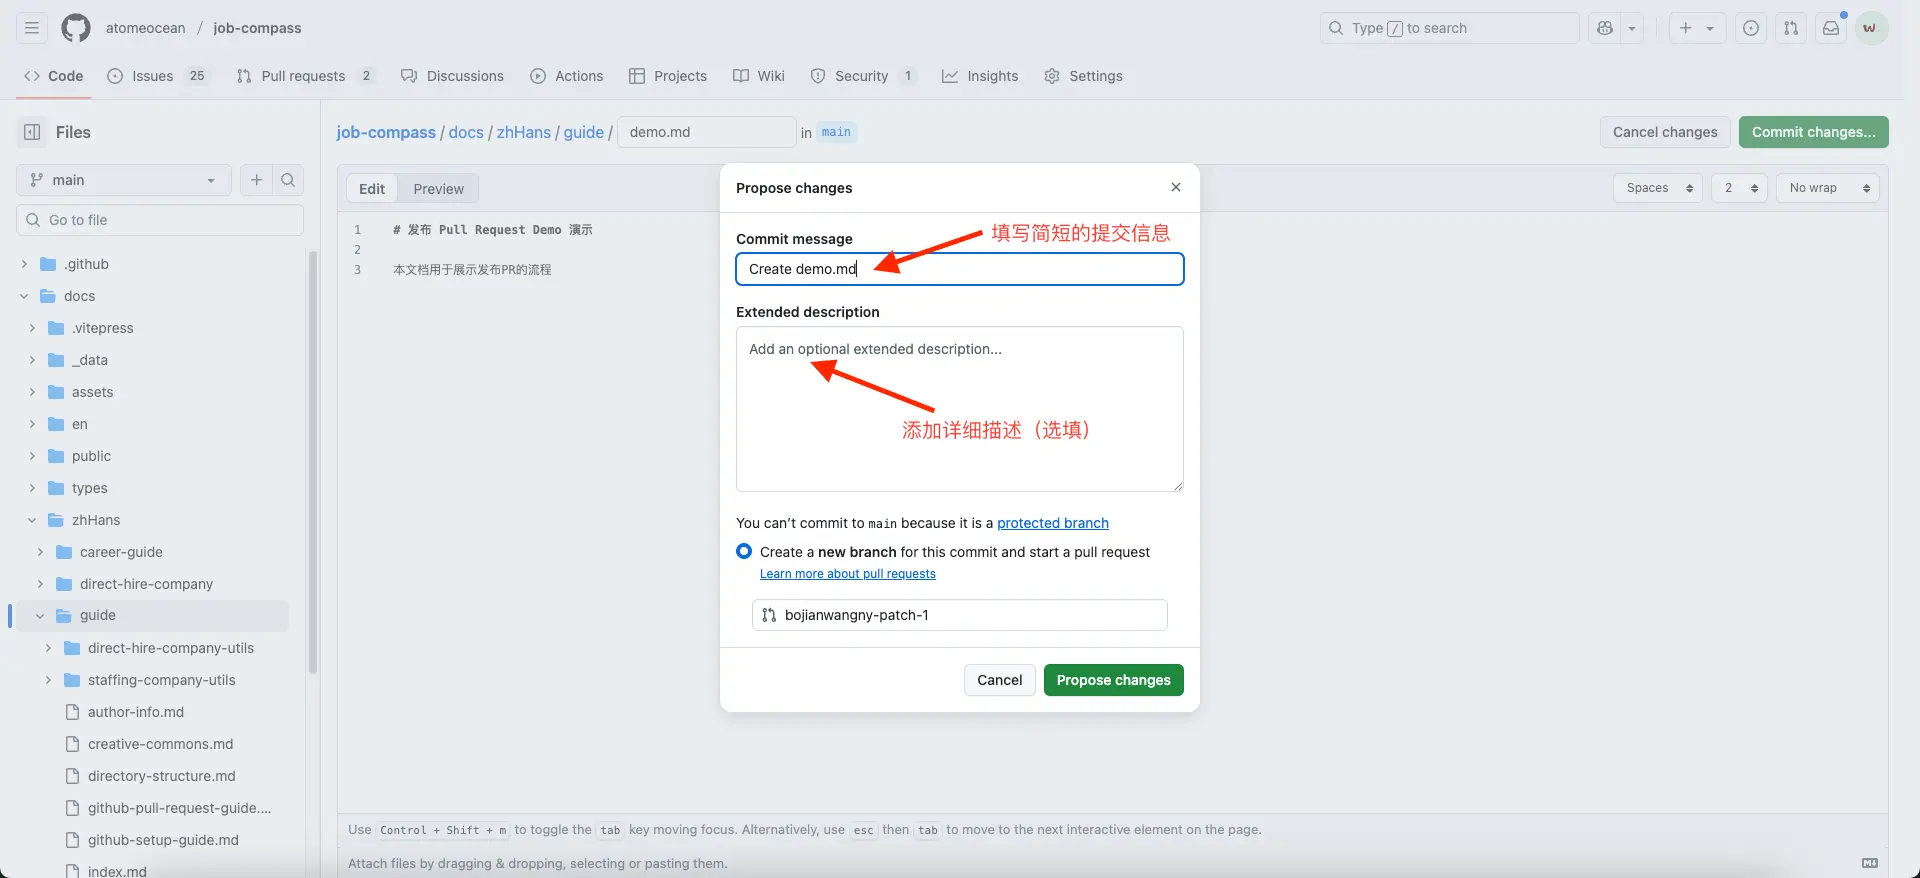Open github-pull-request-guide file
1920x878 pixels.
(179, 808)
